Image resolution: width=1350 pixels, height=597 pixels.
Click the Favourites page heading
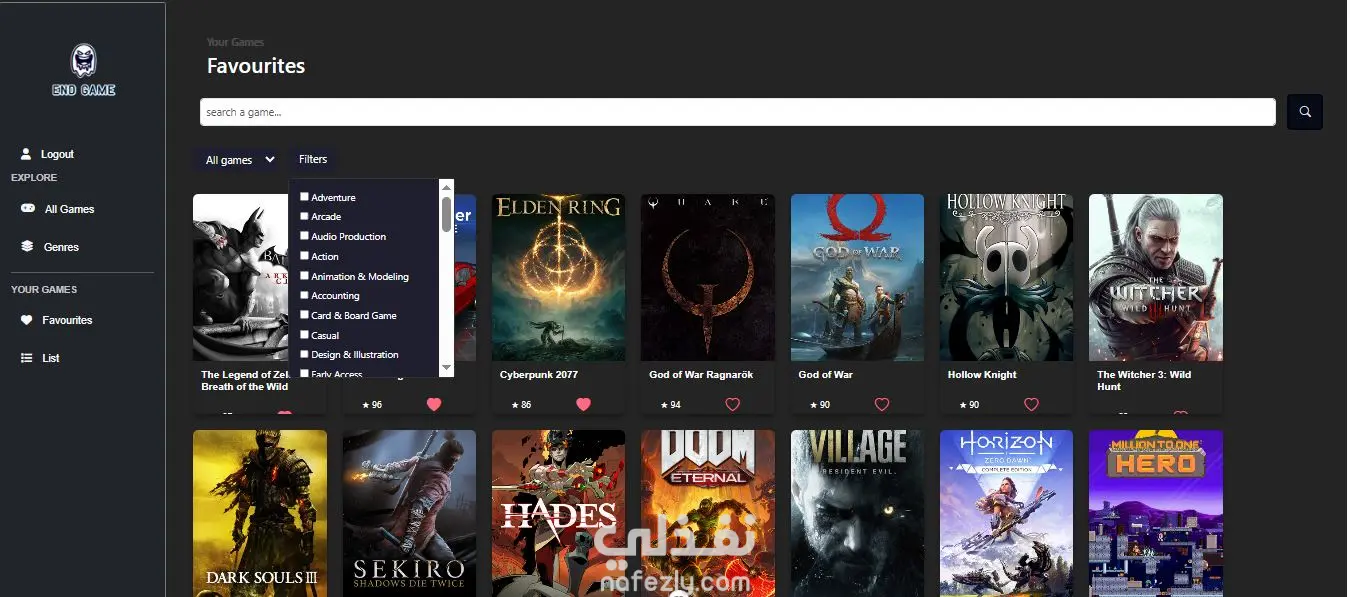pos(256,66)
